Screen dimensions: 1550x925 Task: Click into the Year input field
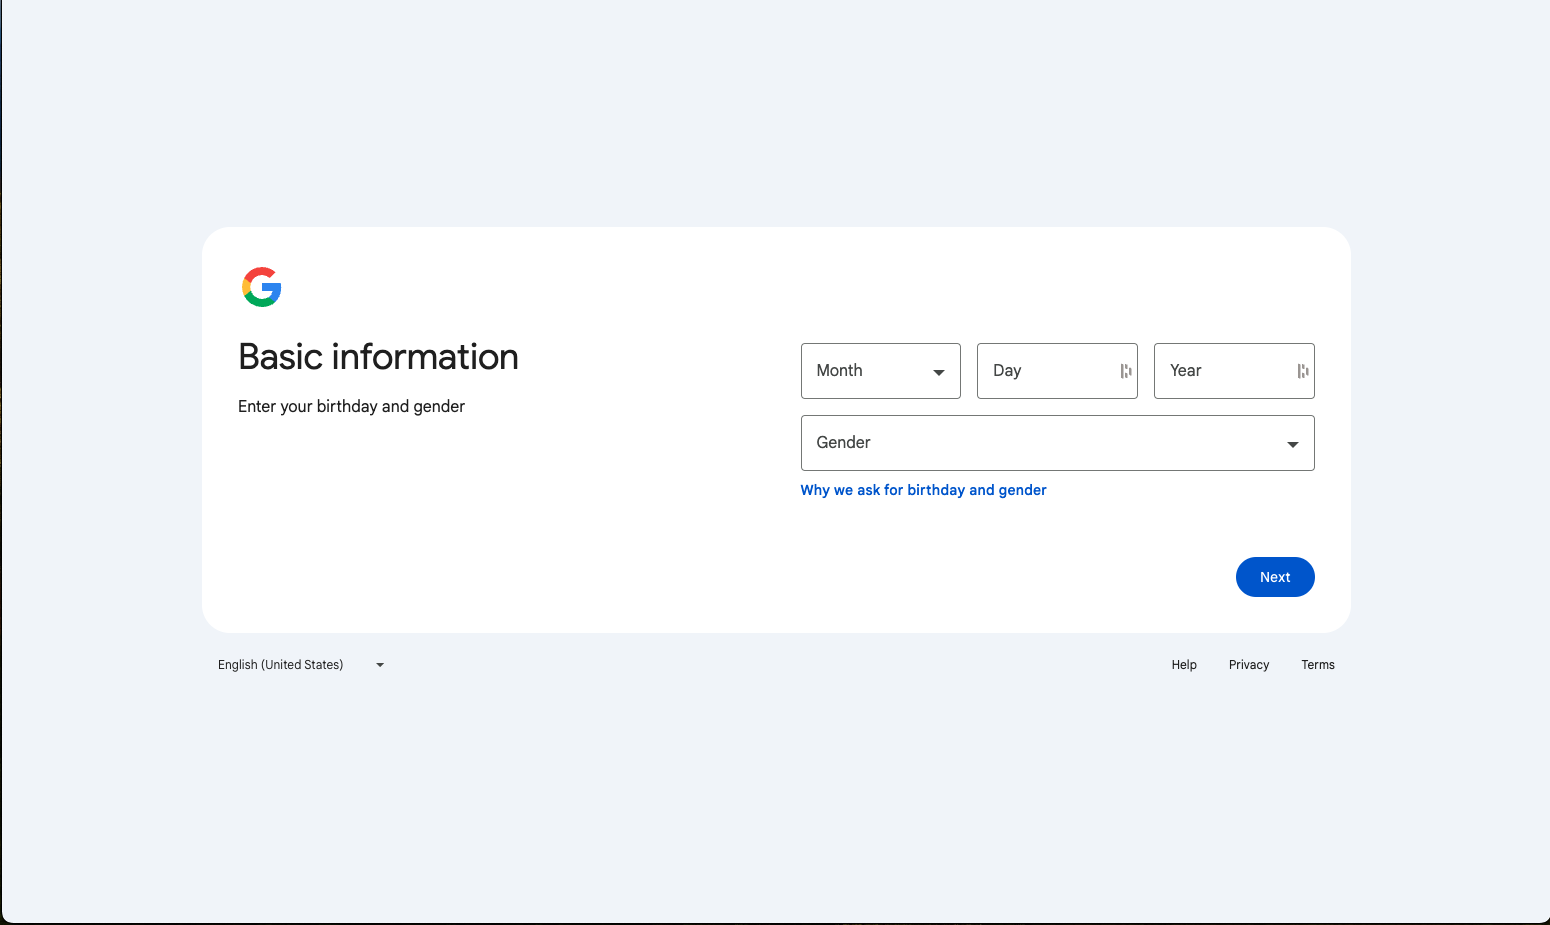click(1225, 371)
